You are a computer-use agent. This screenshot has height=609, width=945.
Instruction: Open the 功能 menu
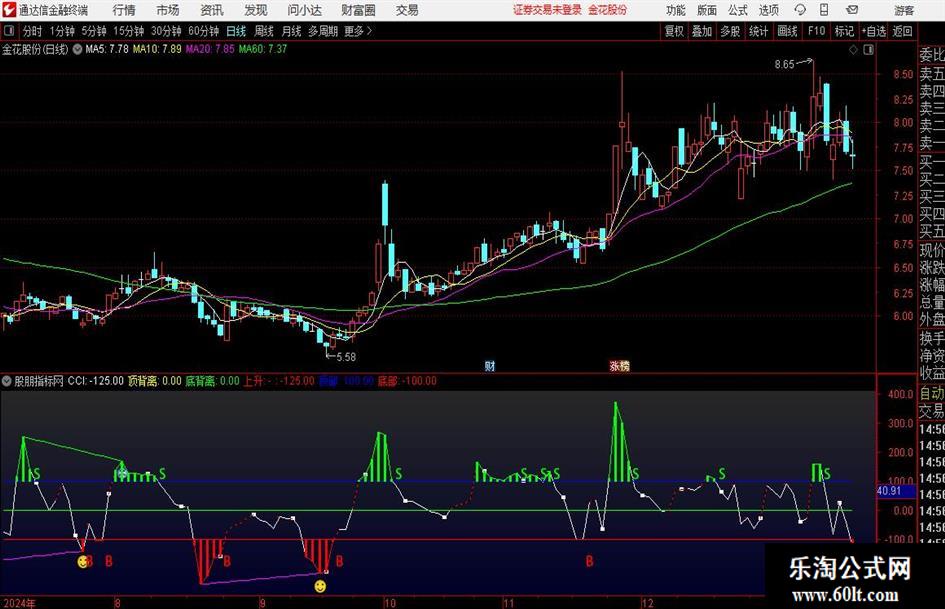coord(676,10)
